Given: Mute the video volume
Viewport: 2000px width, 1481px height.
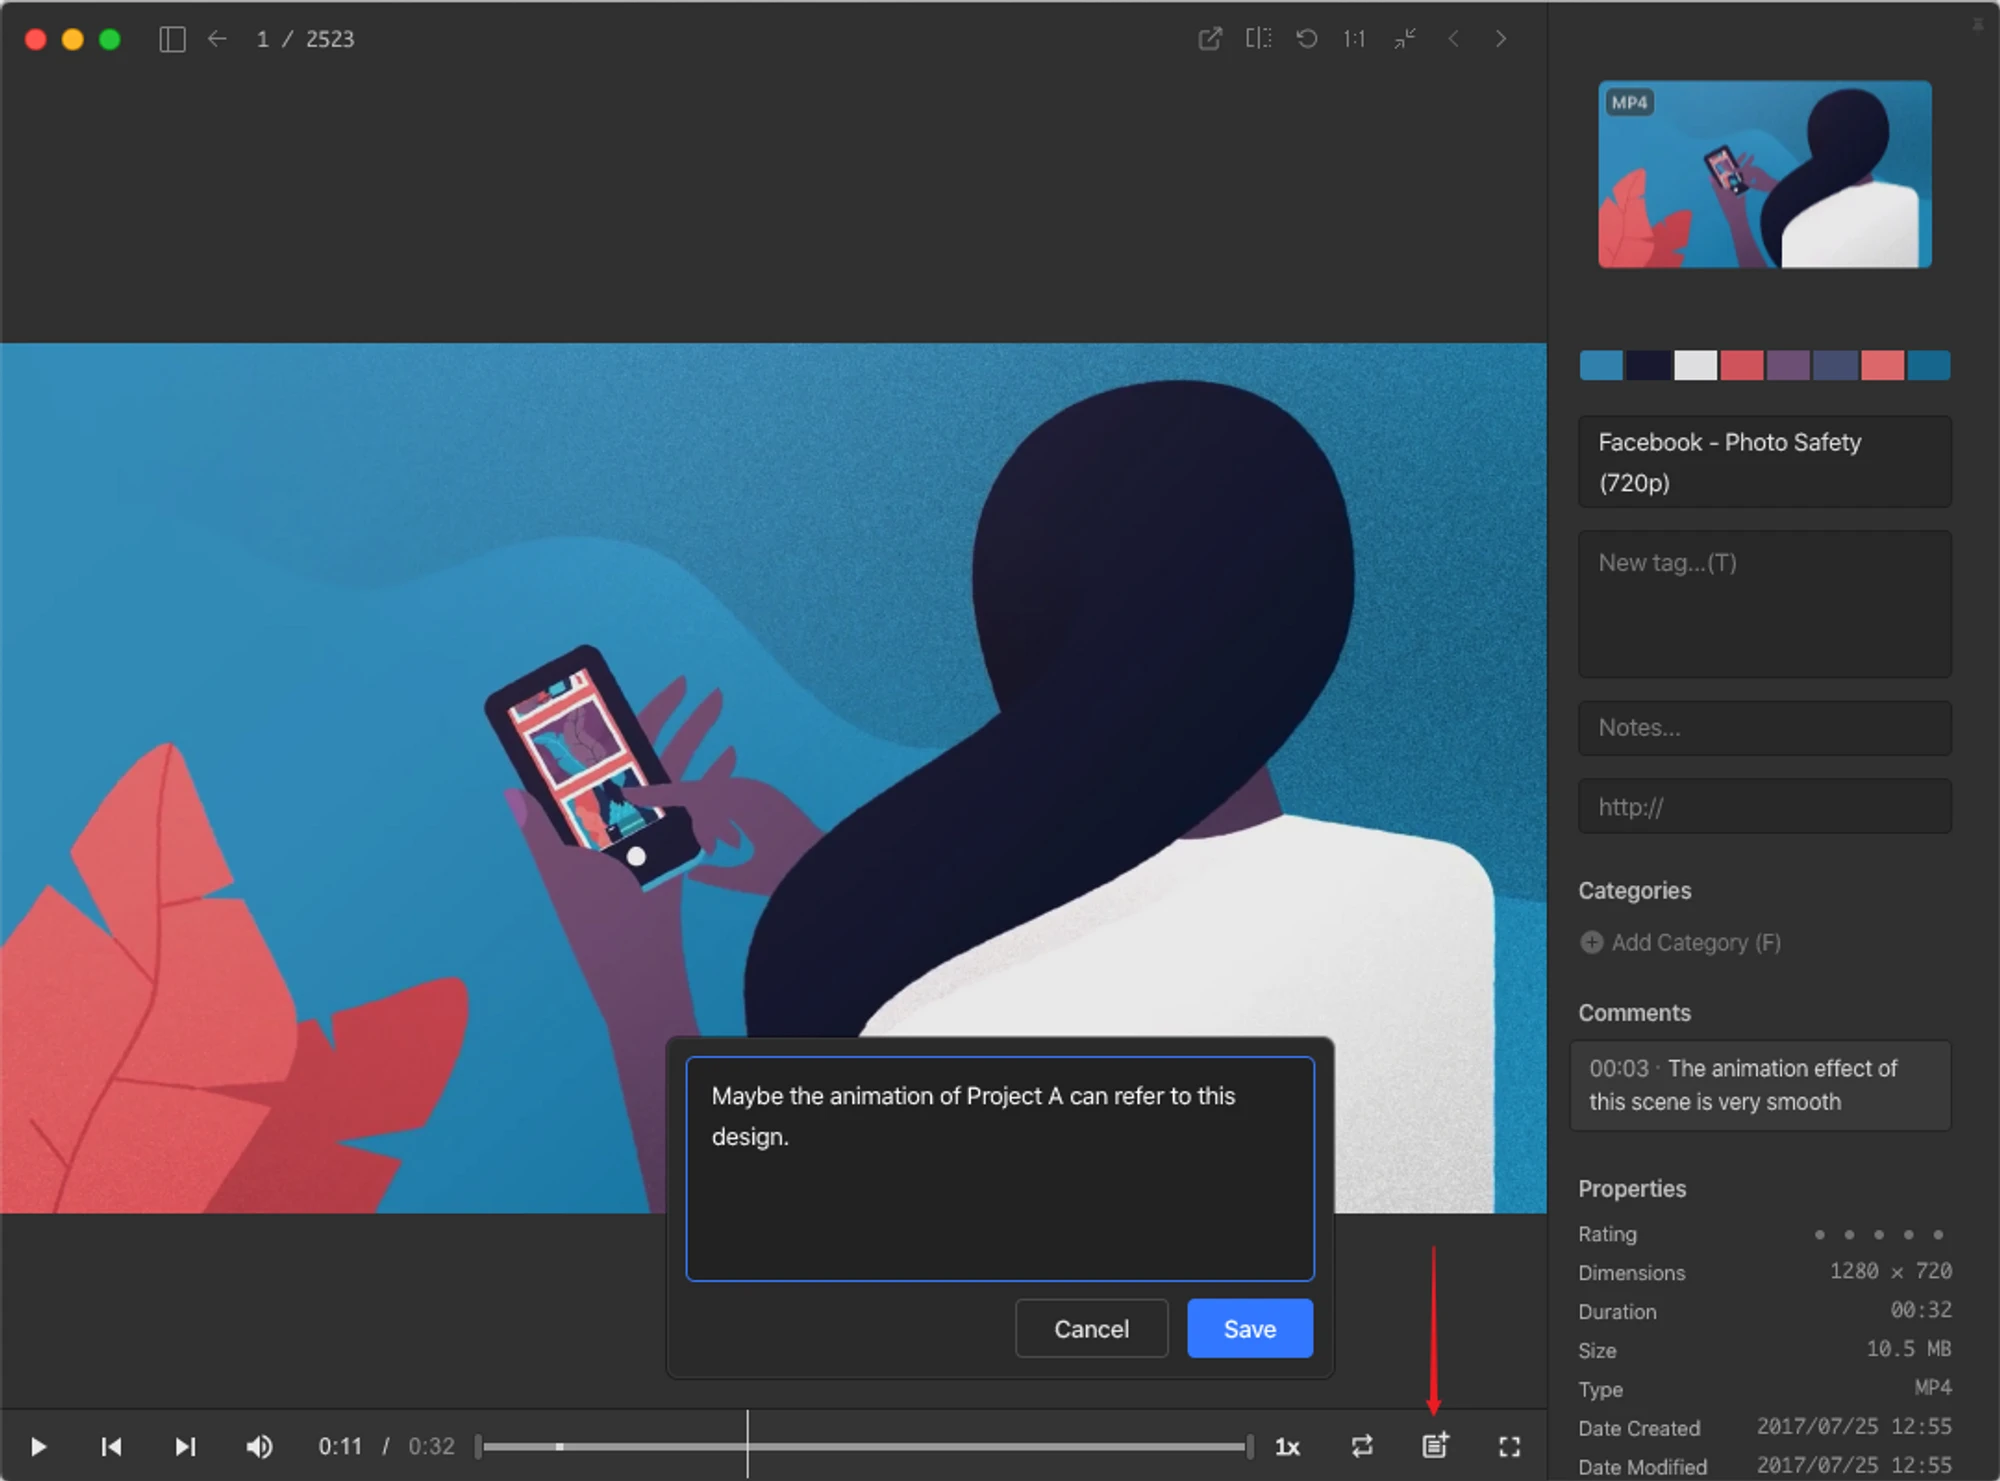Looking at the screenshot, I should (x=259, y=1446).
